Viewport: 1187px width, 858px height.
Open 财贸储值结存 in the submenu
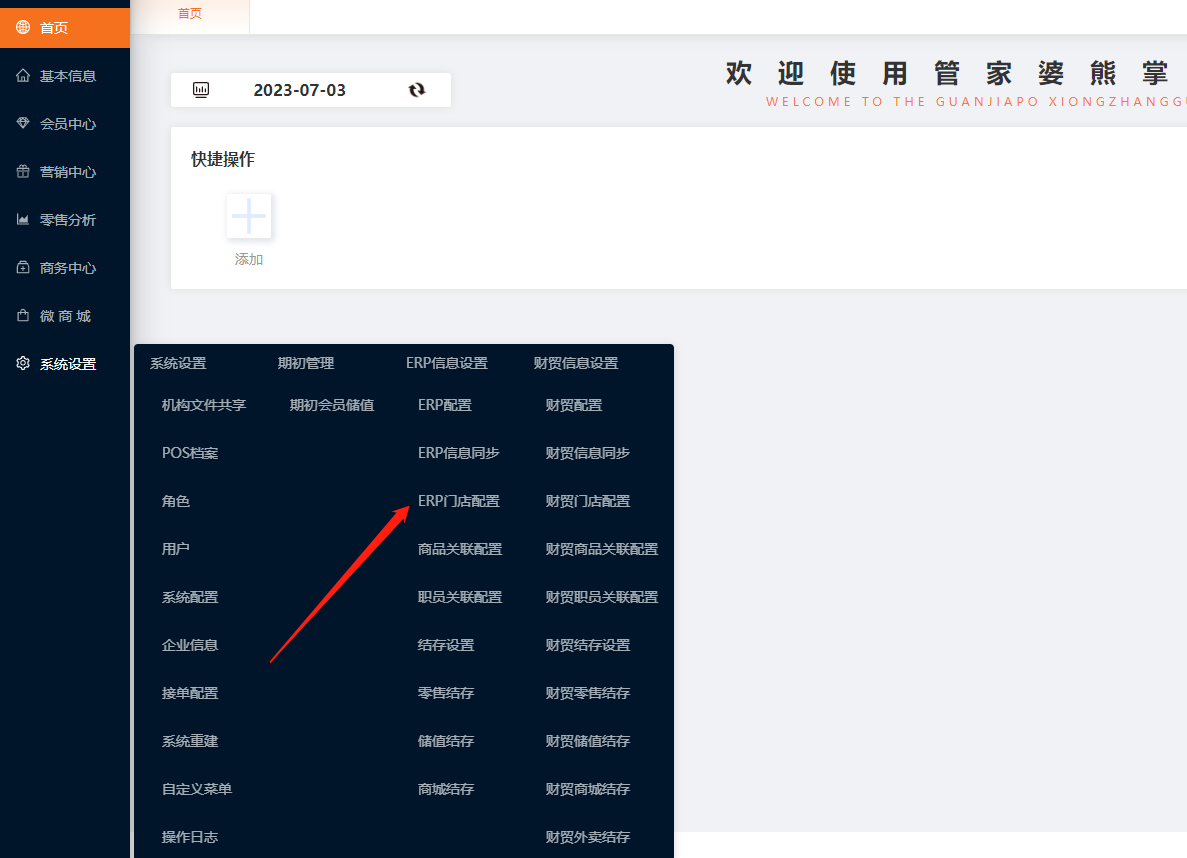(x=588, y=741)
